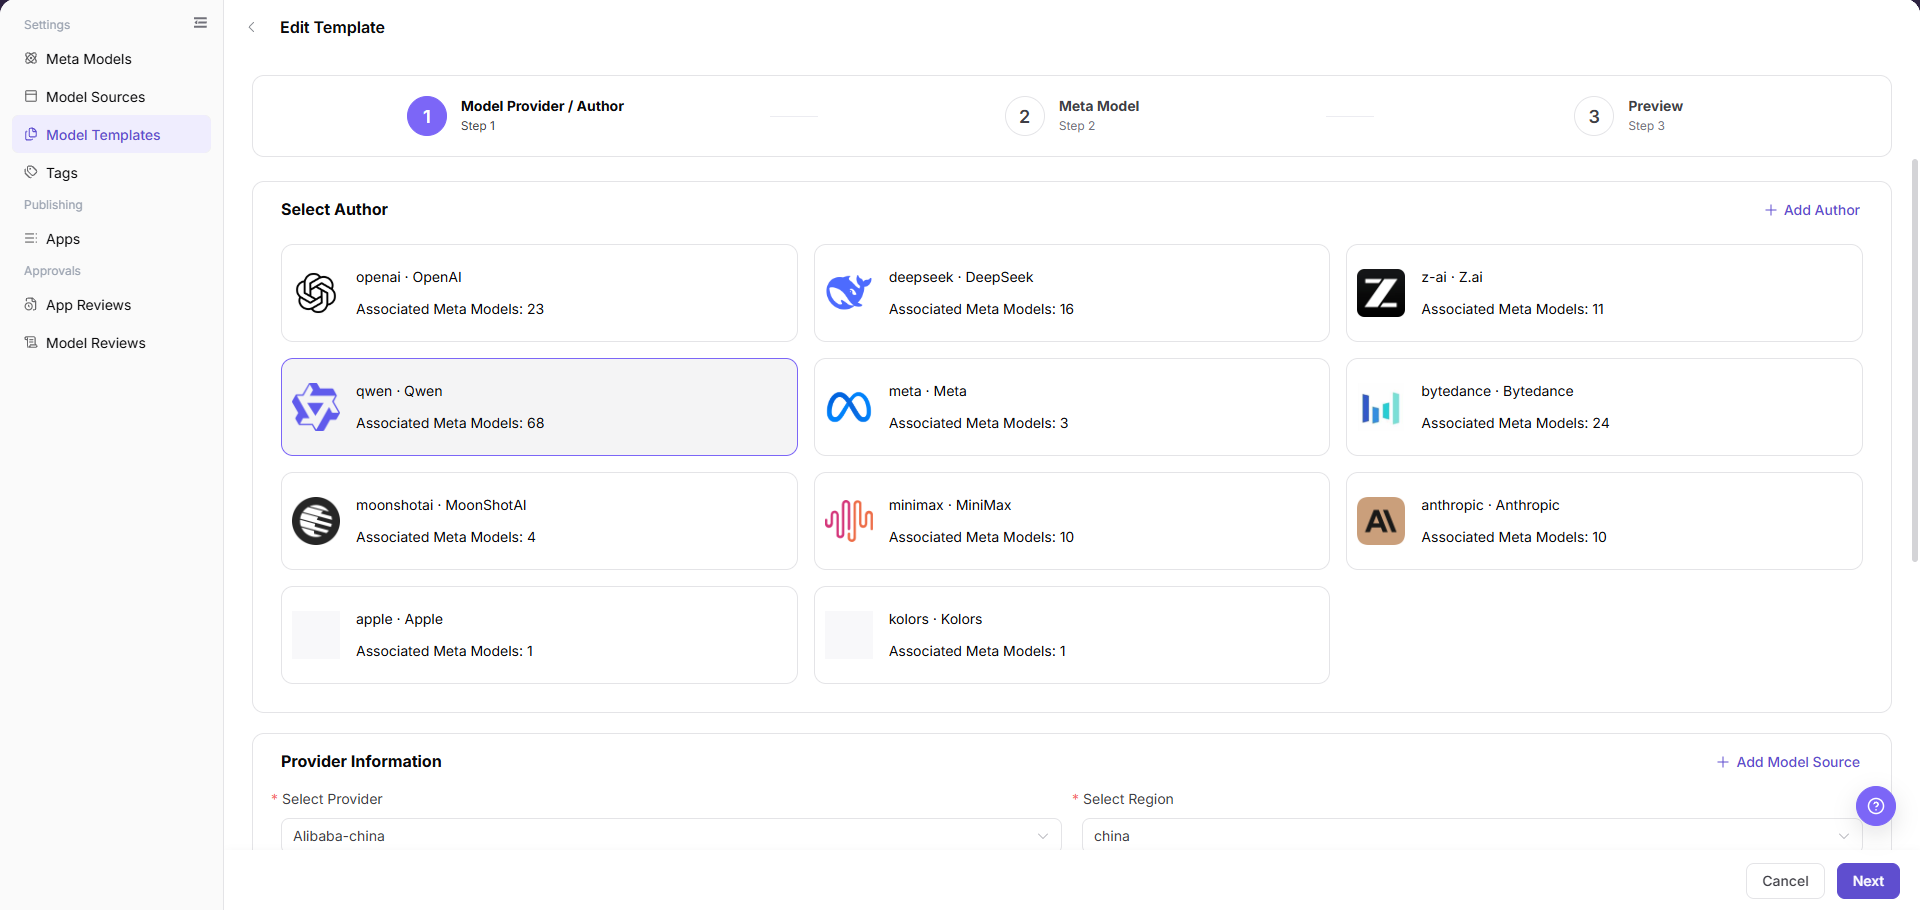The height and width of the screenshot is (910, 1920).
Task: Click the MiniMax waveform logo
Action: coord(849,521)
